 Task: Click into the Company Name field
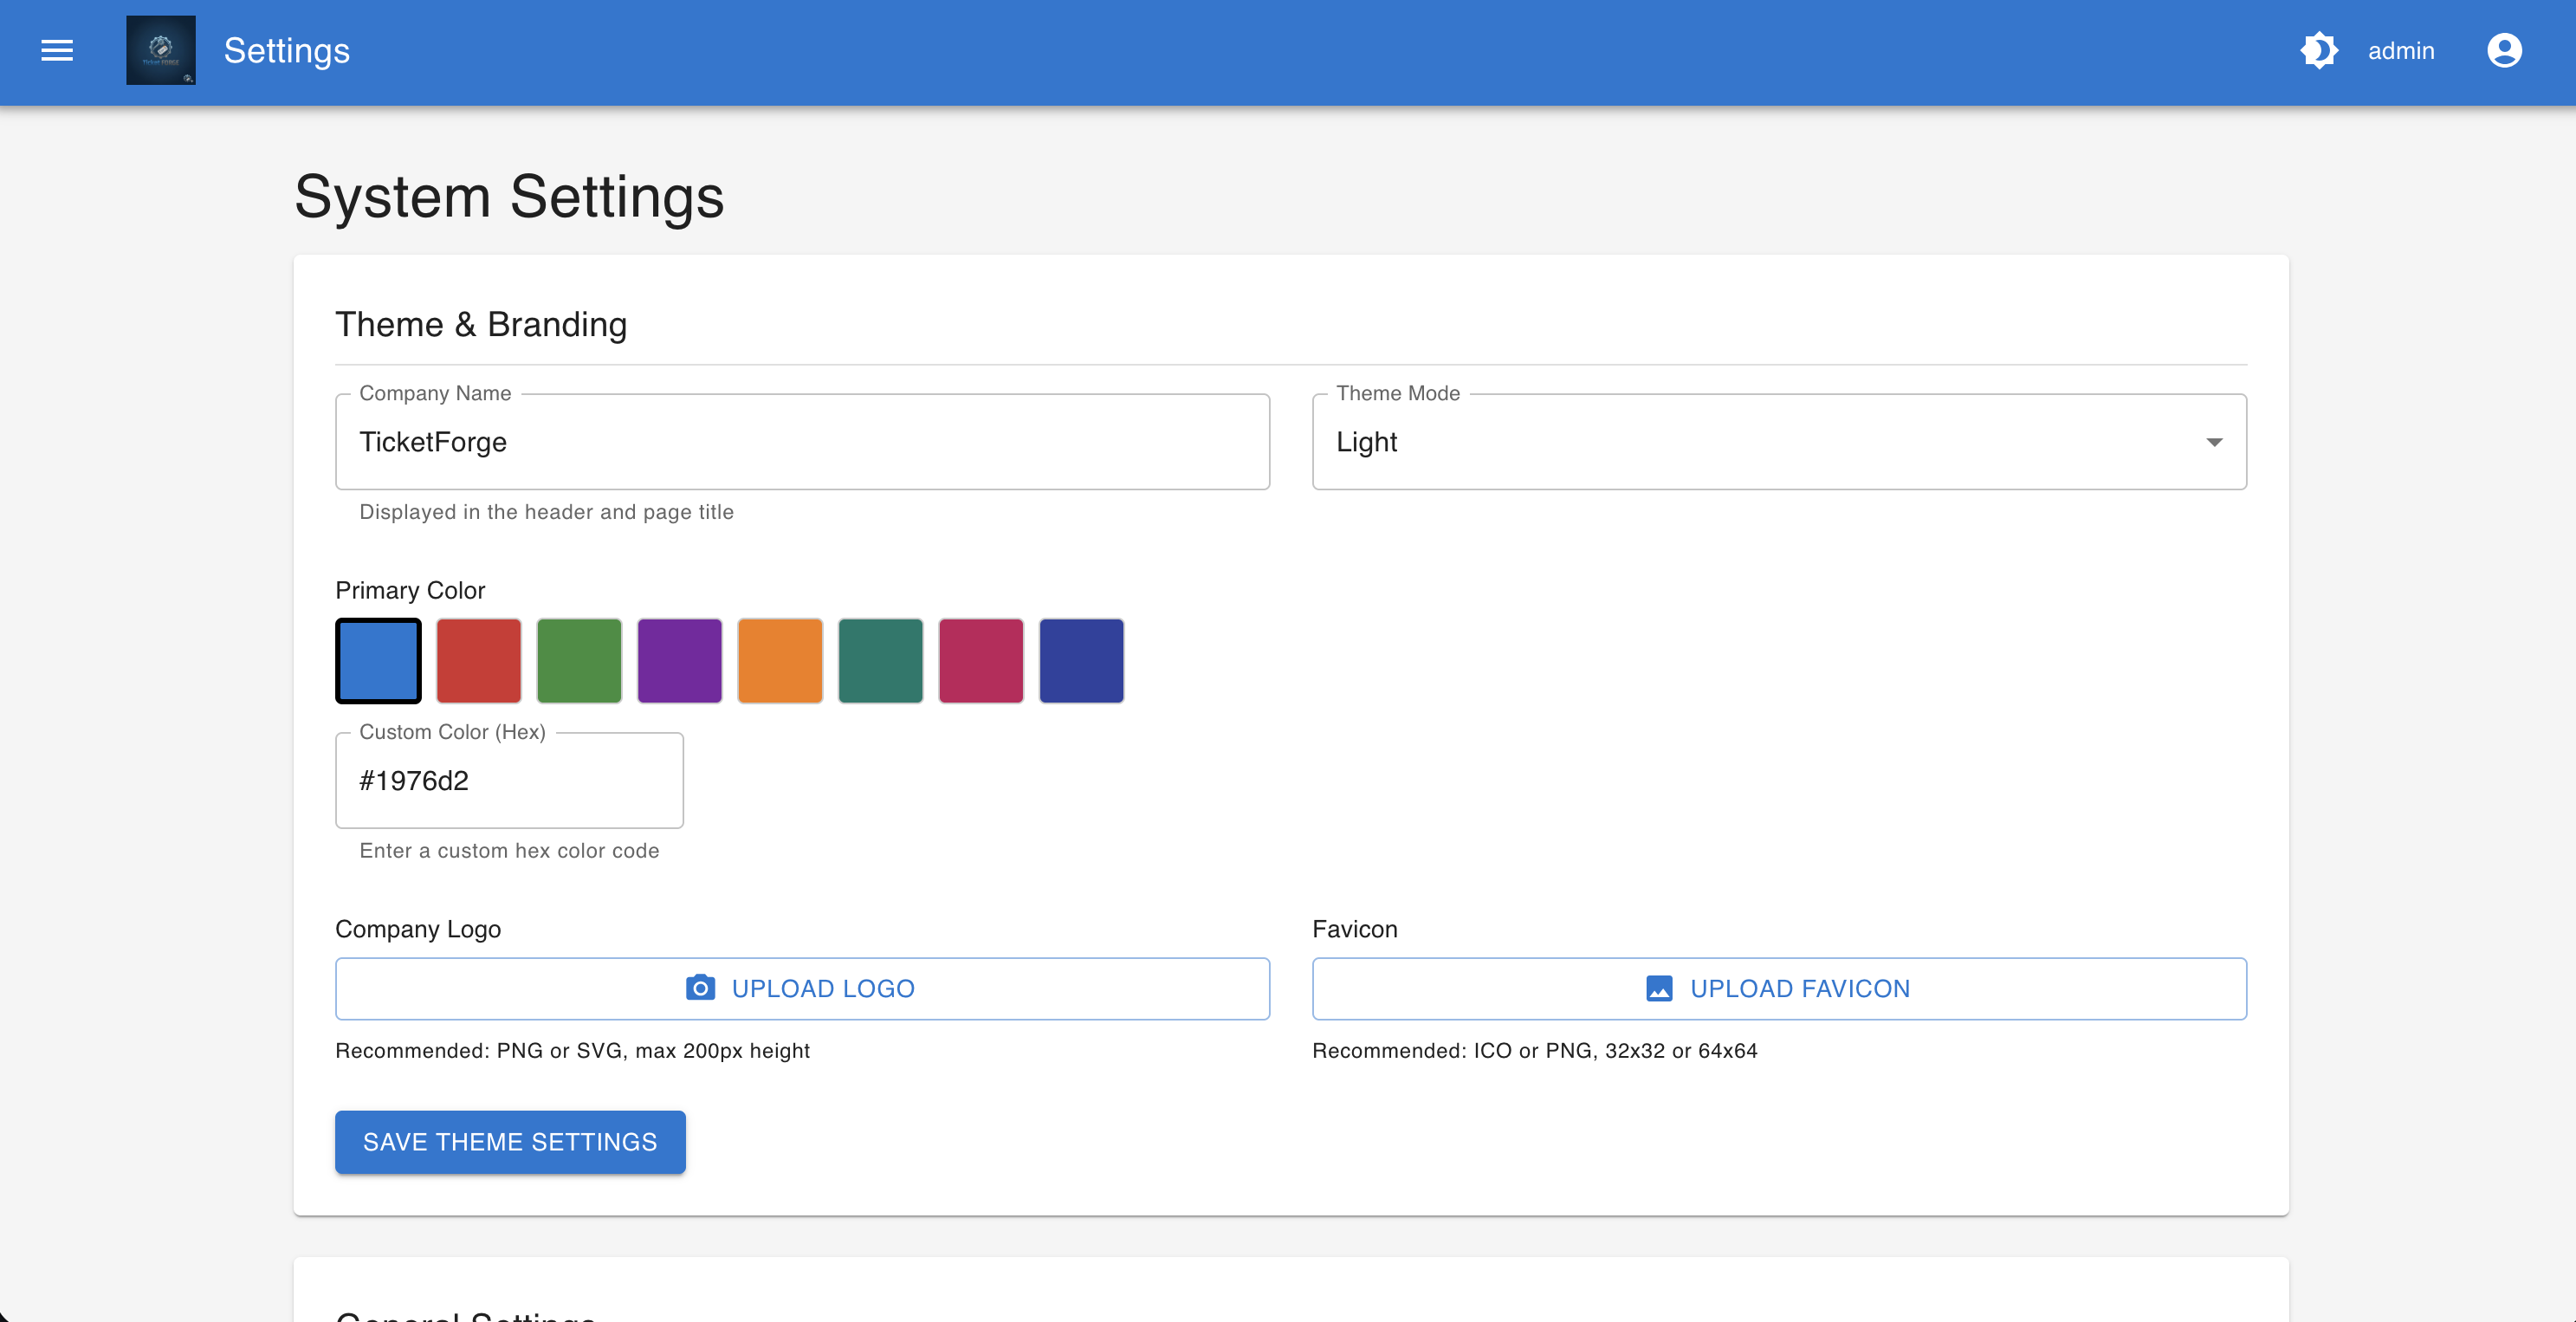802,442
